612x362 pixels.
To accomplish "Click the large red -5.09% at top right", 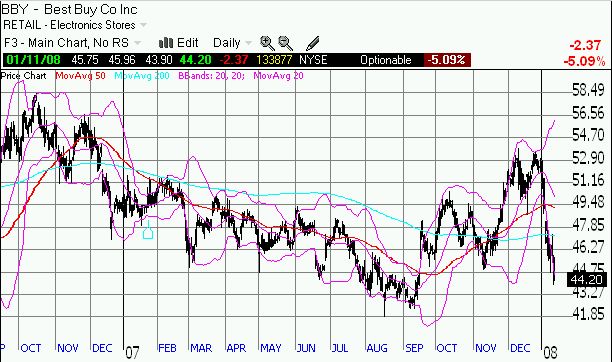I will tap(584, 62).
